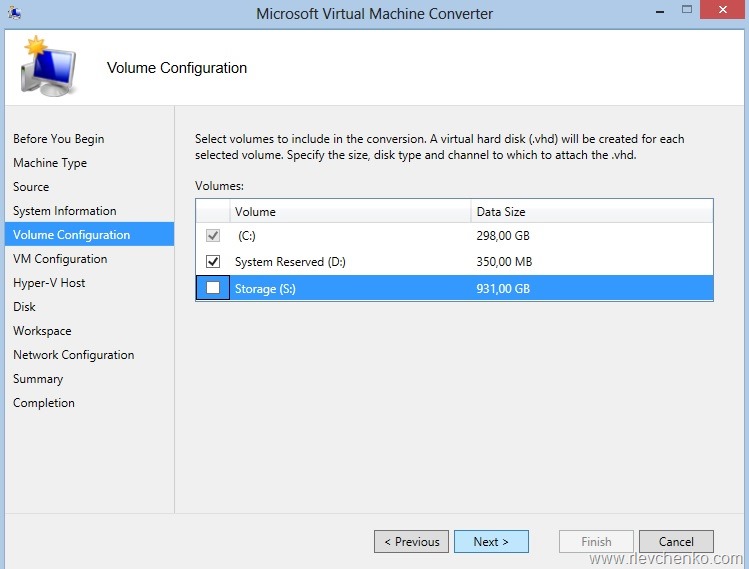
Task: Click the app icon in the title bar
Action: (13, 13)
